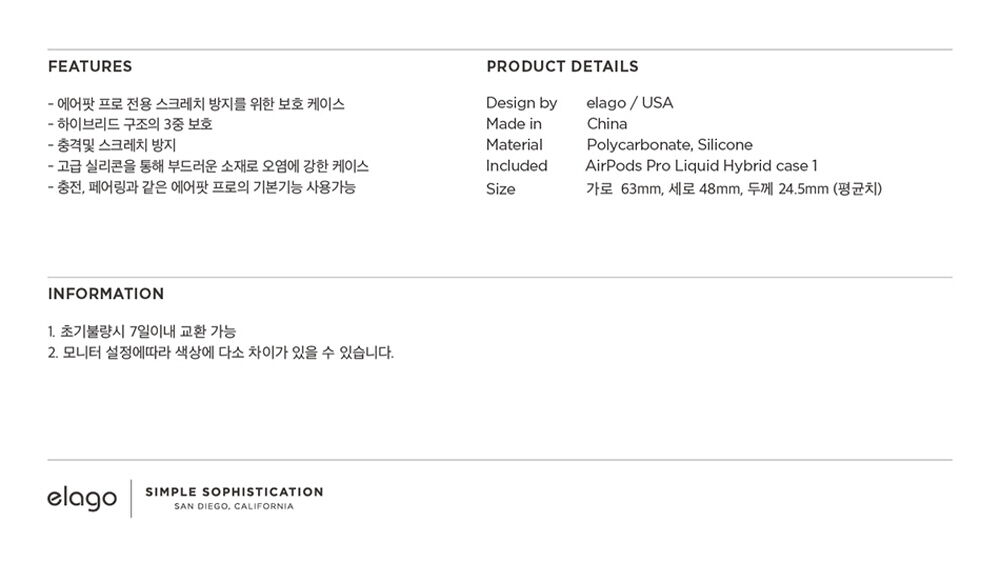The height and width of the screenshot is (562, 1000).
Task: Click the elago logo
Action: (x=82, y=498)
